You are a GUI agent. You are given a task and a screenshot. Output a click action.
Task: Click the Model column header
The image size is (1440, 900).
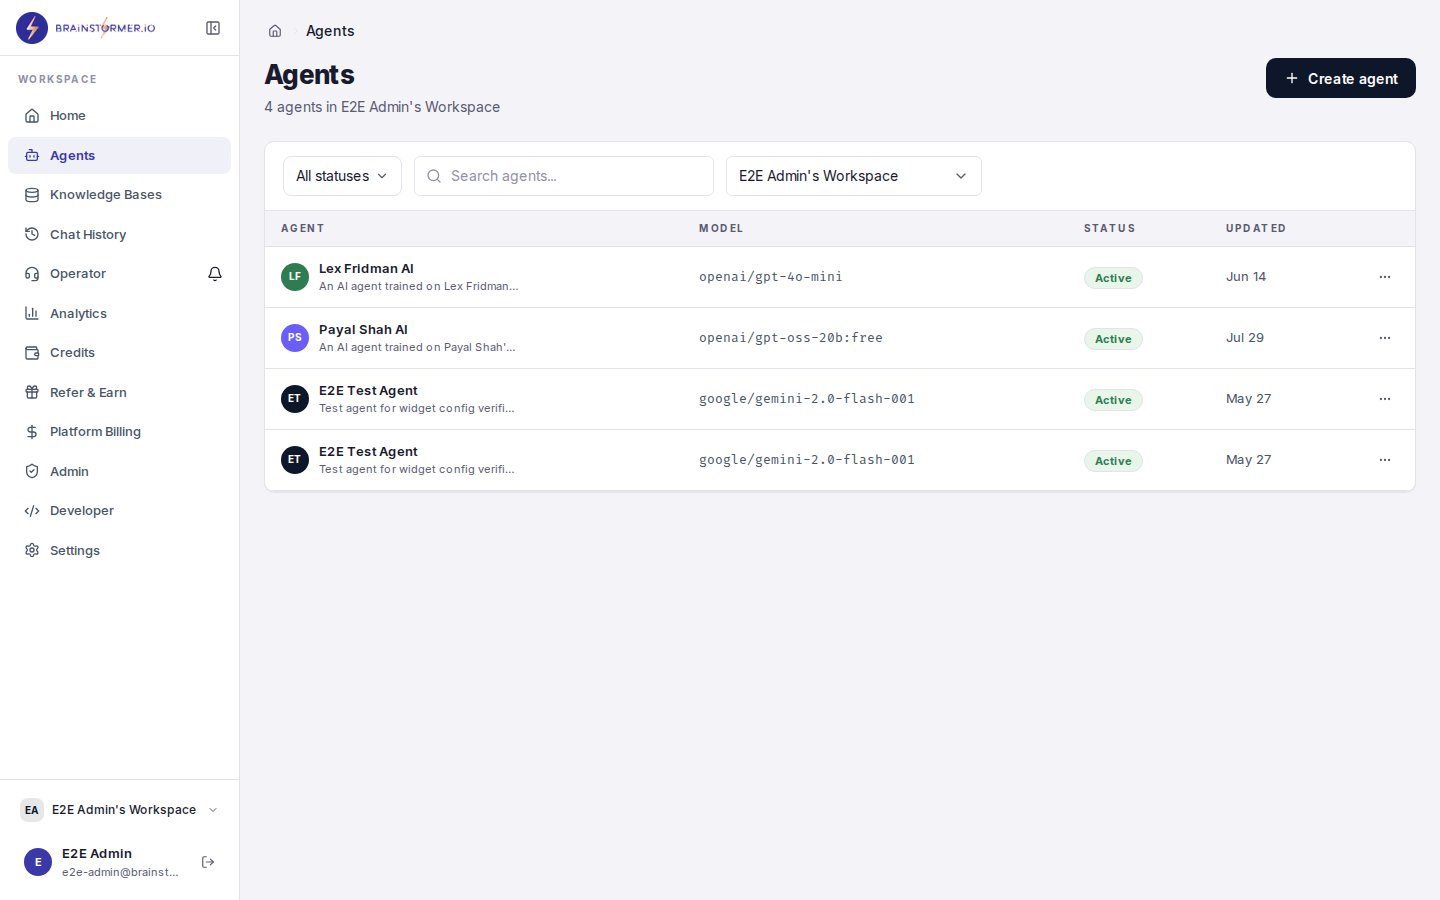pos(721,228)
